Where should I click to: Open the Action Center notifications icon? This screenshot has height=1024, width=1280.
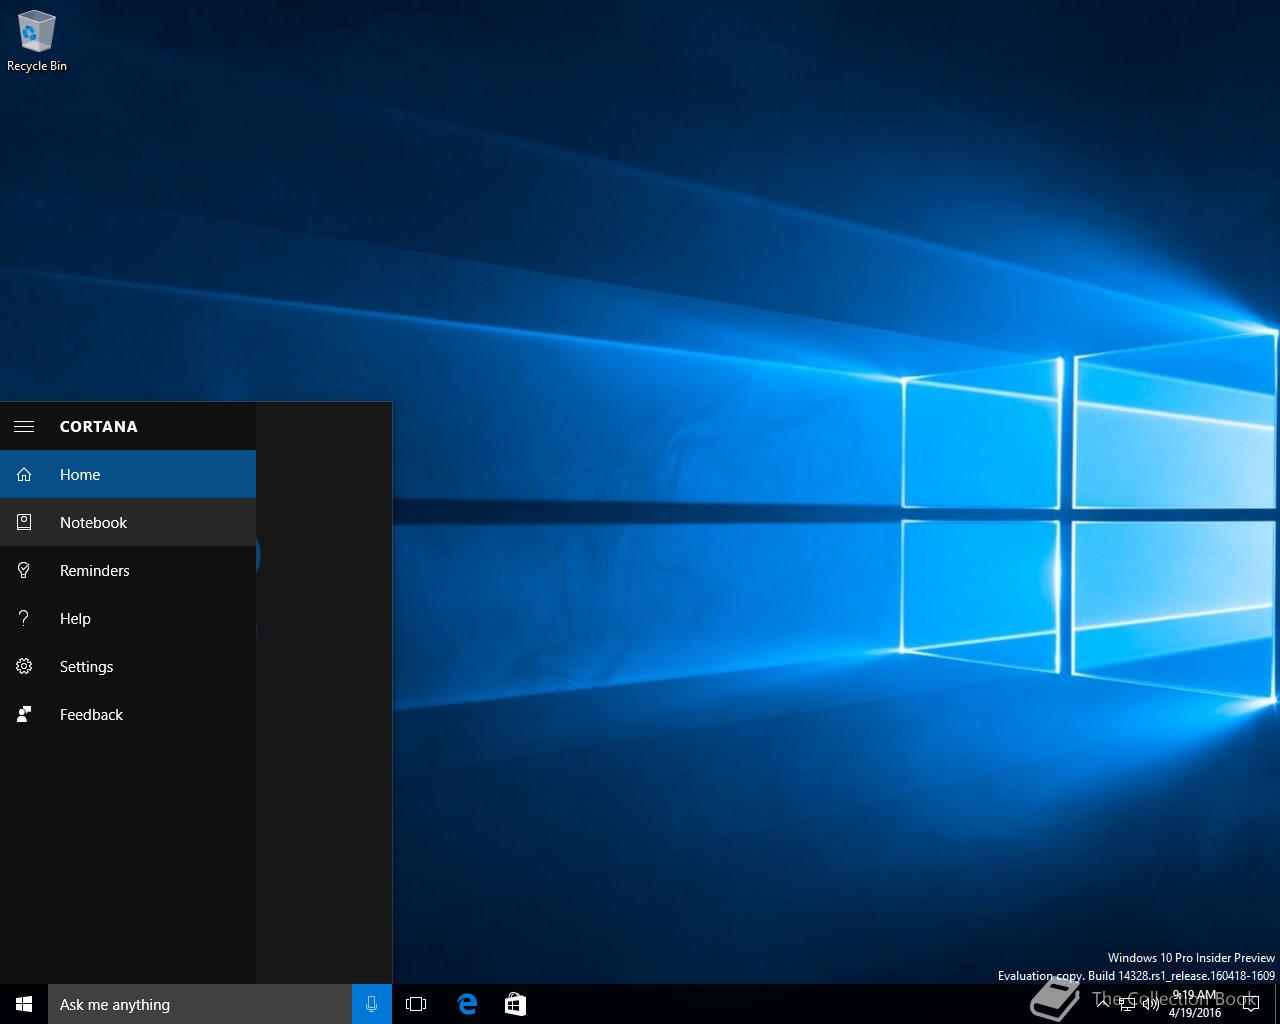[1250, 1004]
